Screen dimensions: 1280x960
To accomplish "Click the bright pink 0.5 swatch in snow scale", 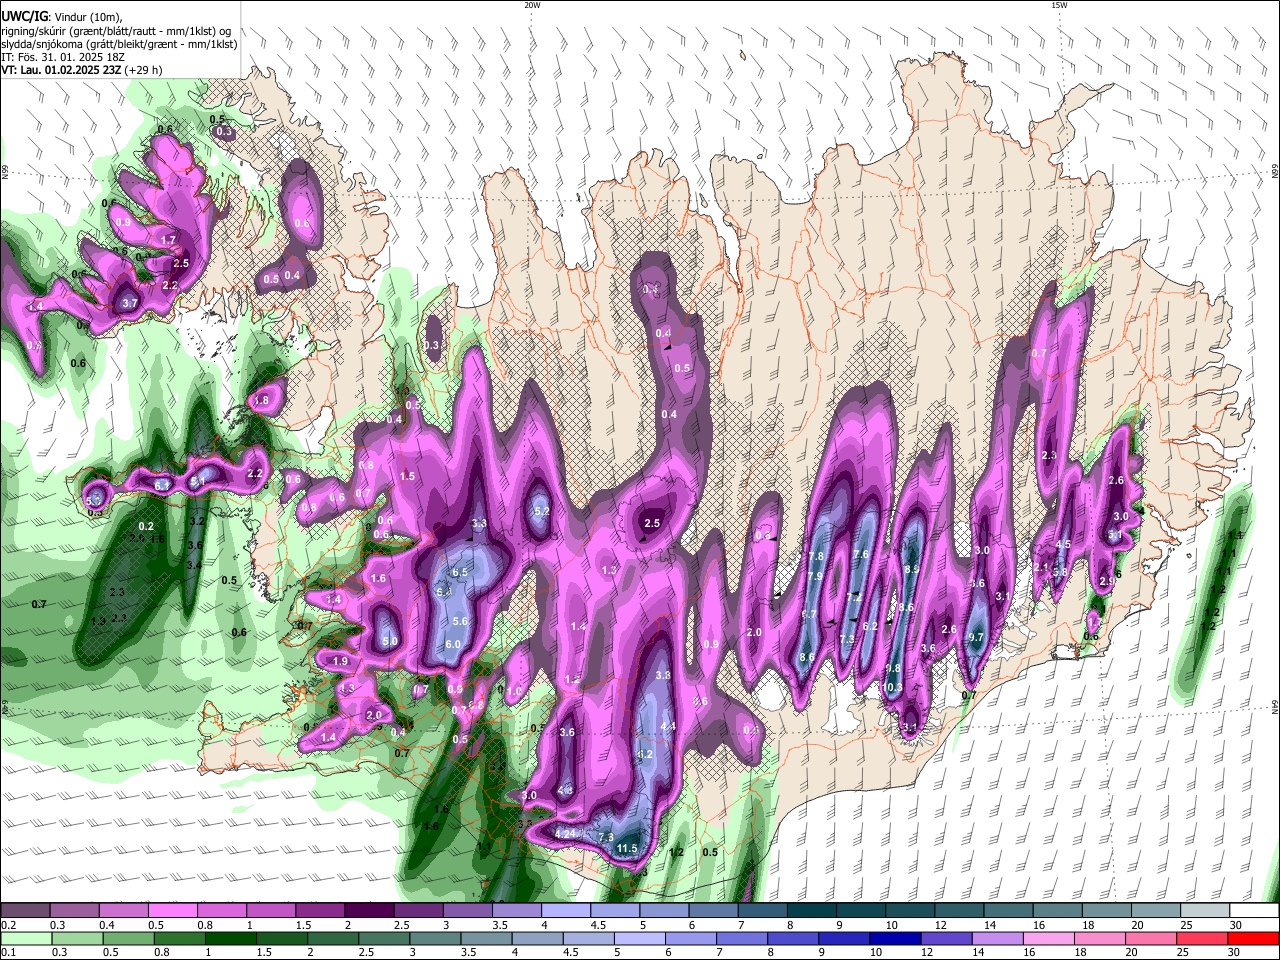I will [x=172, y=911].
